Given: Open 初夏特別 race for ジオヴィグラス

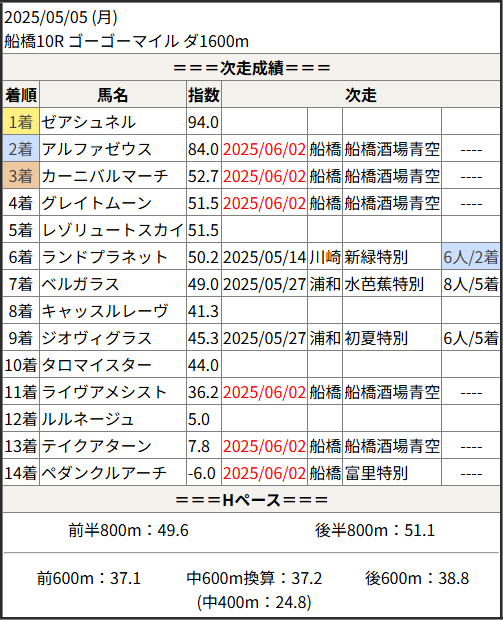Looking at the screenshot, I should (x=376, y=338).
